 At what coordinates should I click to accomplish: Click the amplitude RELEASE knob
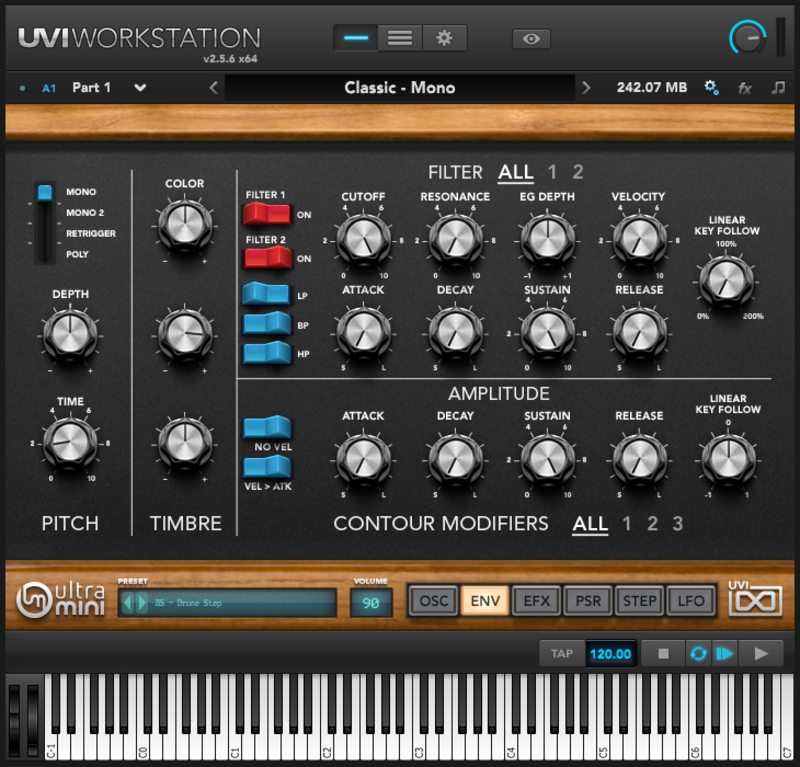(639, 459)
